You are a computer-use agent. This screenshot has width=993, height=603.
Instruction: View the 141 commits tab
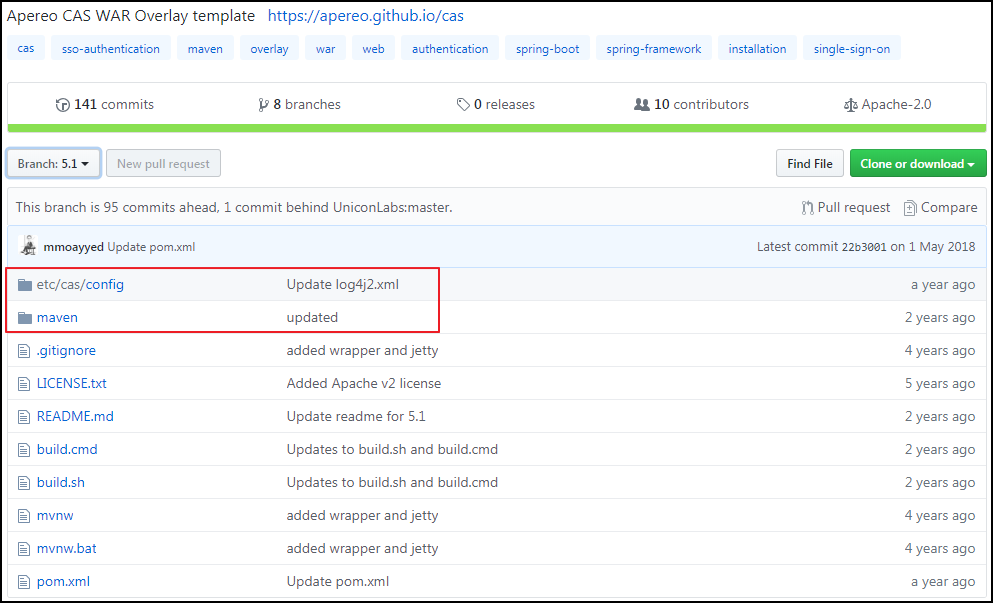105,105
